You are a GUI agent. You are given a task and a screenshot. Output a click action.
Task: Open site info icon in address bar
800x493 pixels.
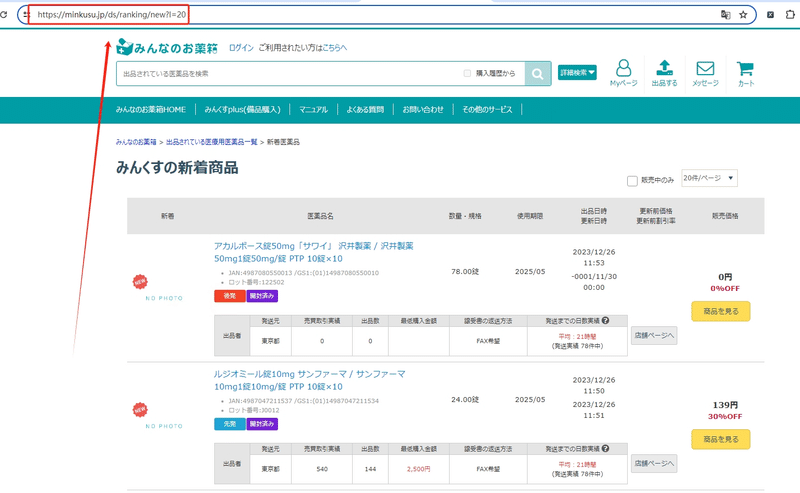pyautogui.click(x=27, y=15)
